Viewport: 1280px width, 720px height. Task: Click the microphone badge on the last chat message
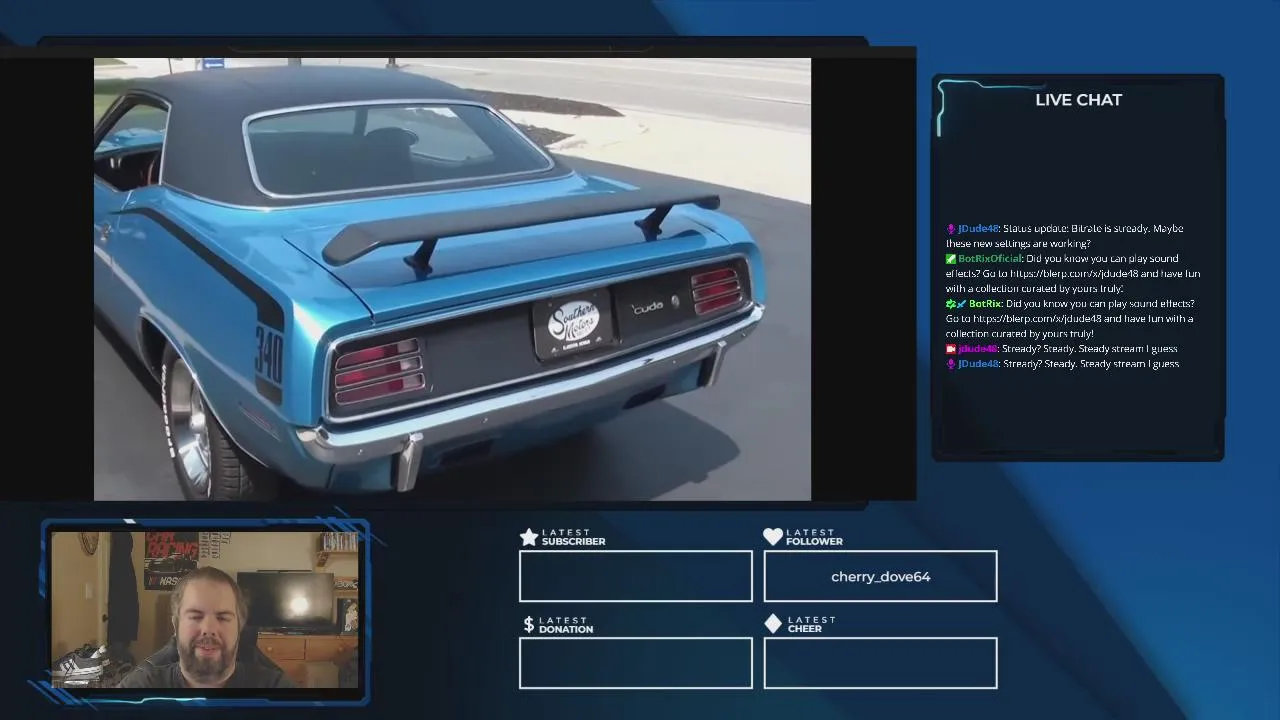coord(951,364)
